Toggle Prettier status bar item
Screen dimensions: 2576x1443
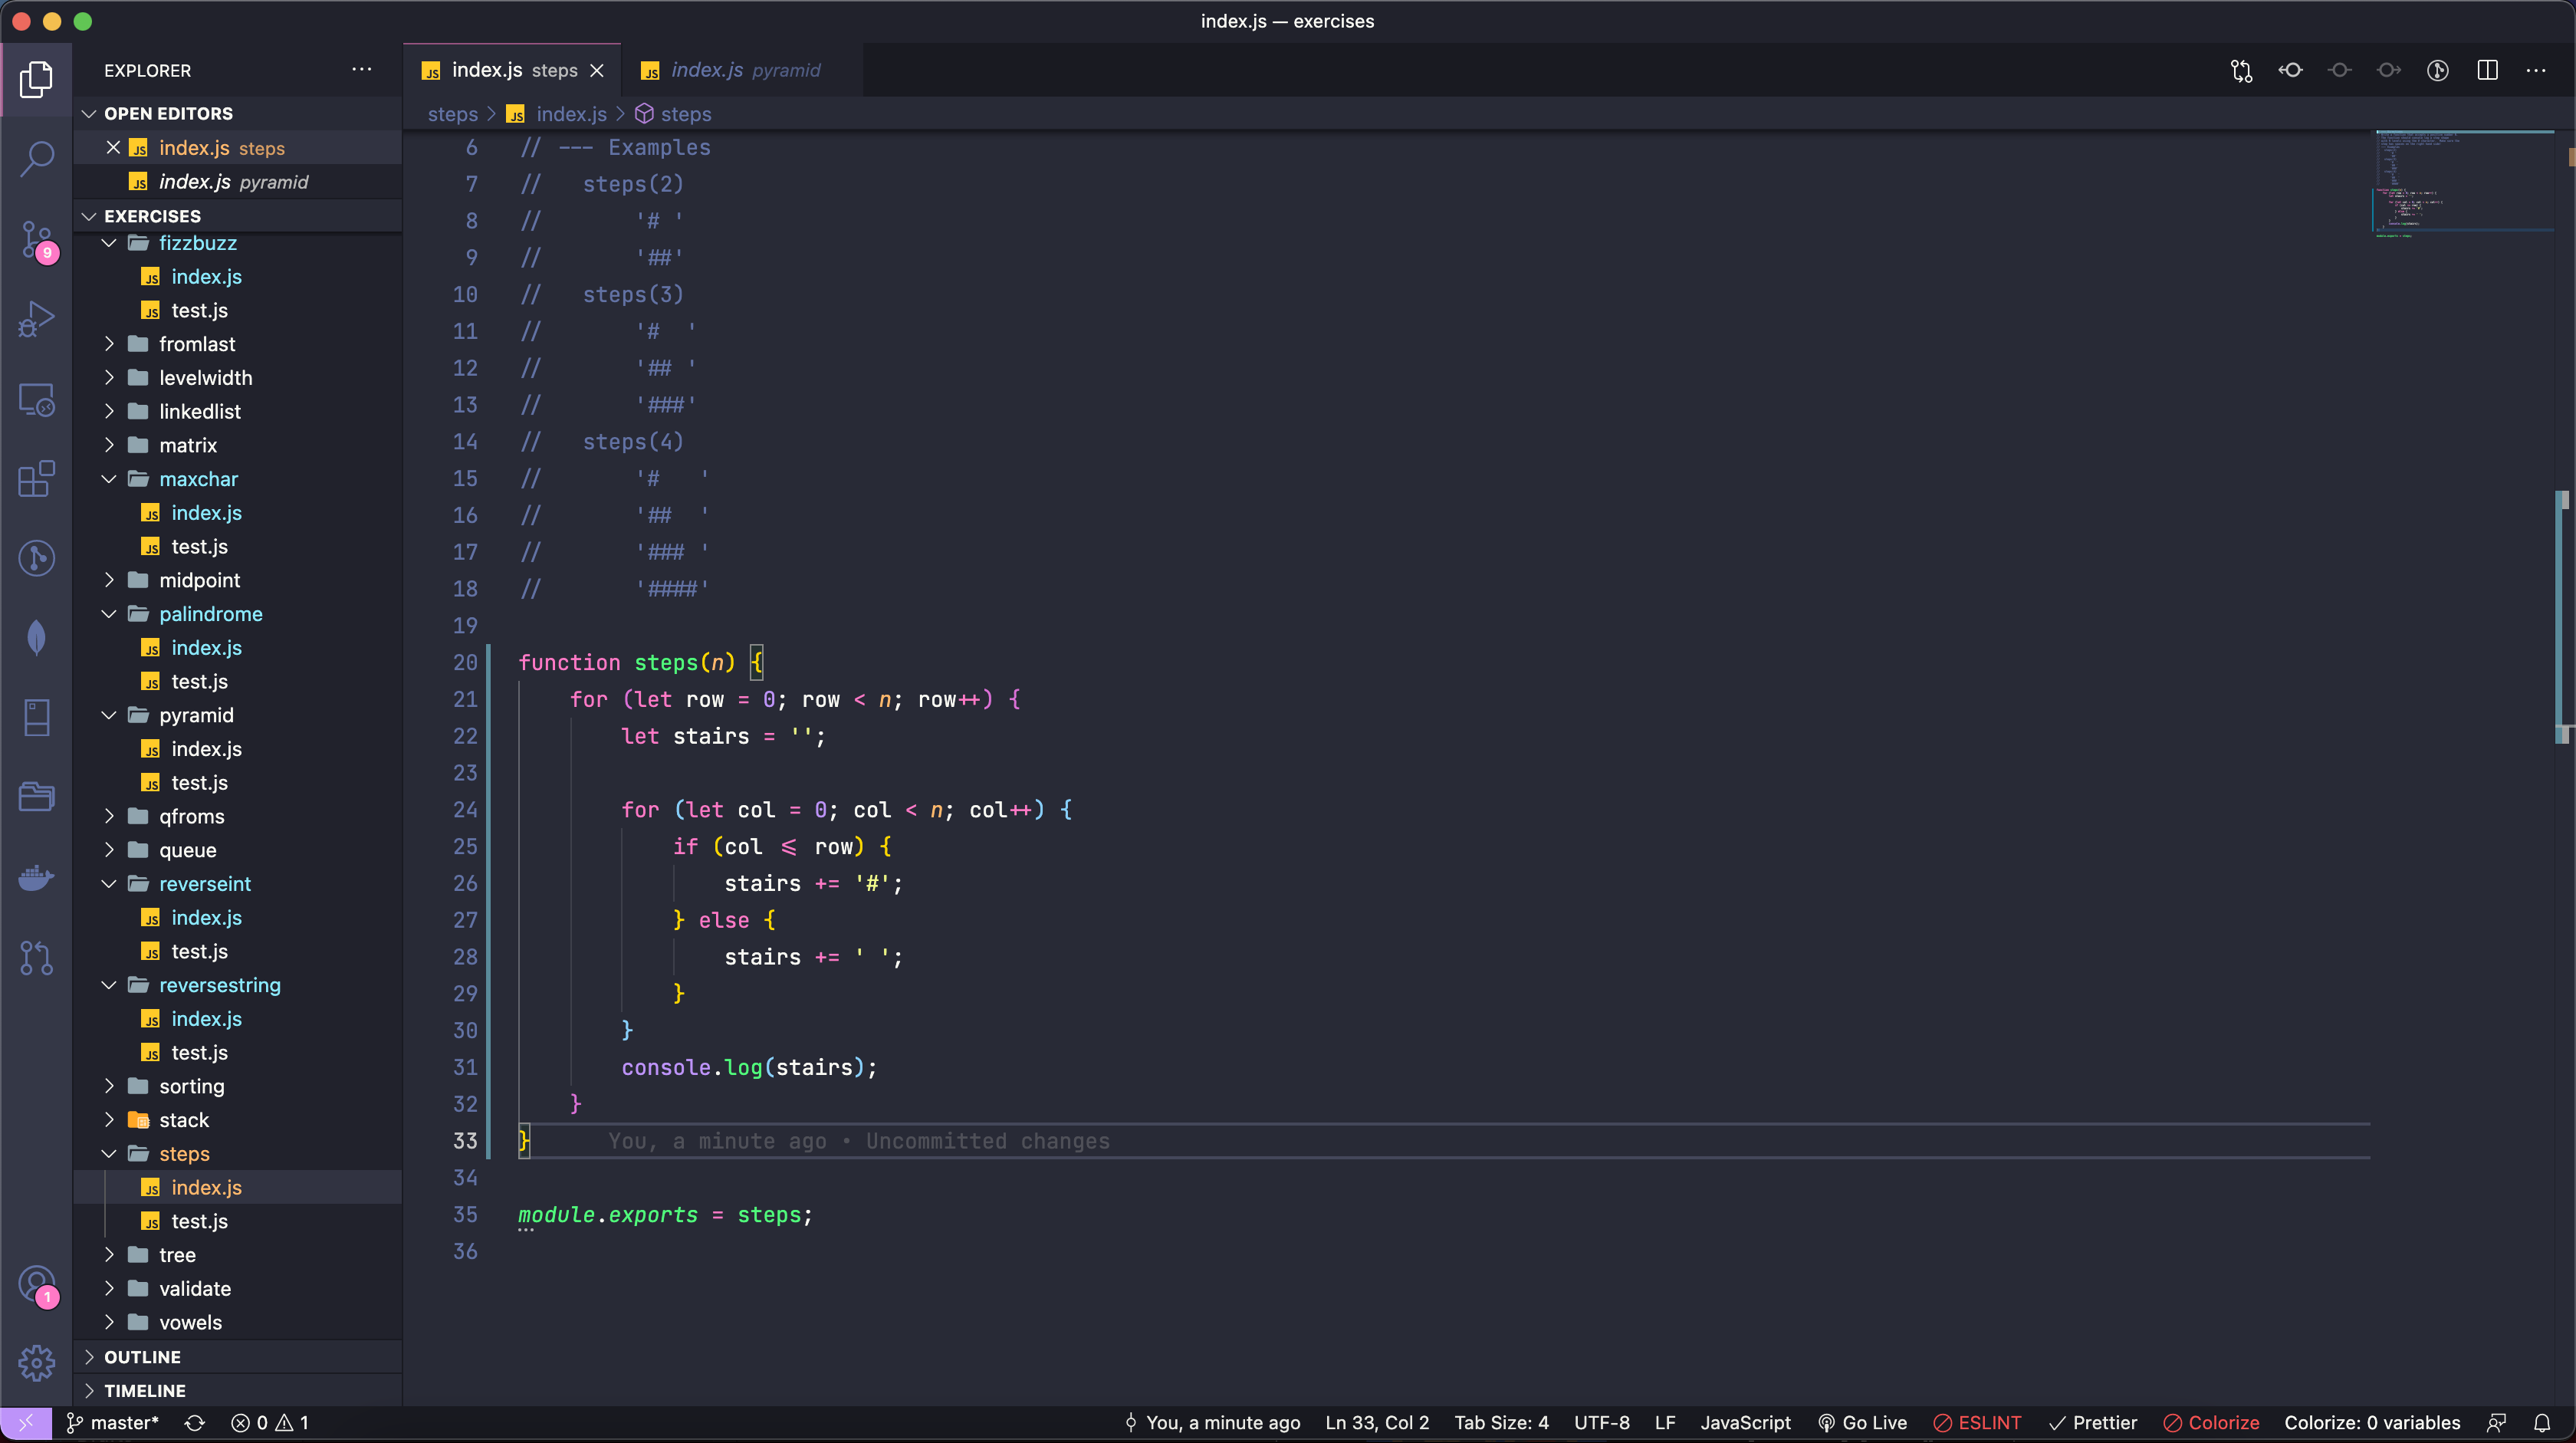[x=2093, y=1423]
